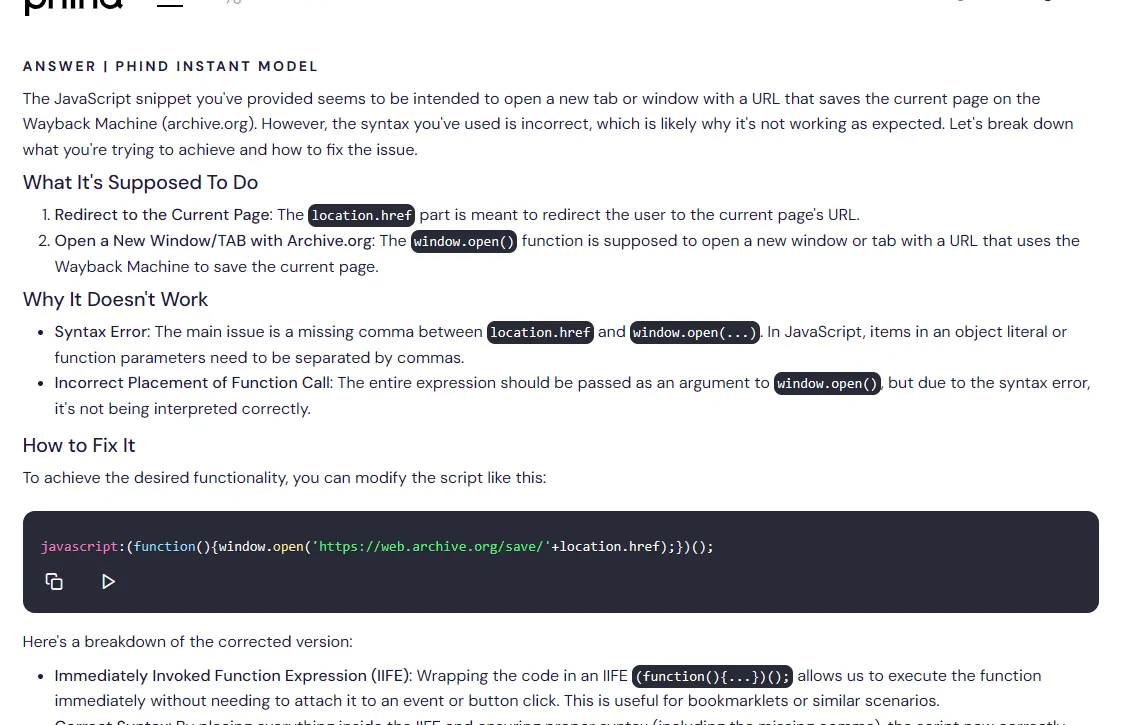Select the copy icon below the code block

(54, 581)
